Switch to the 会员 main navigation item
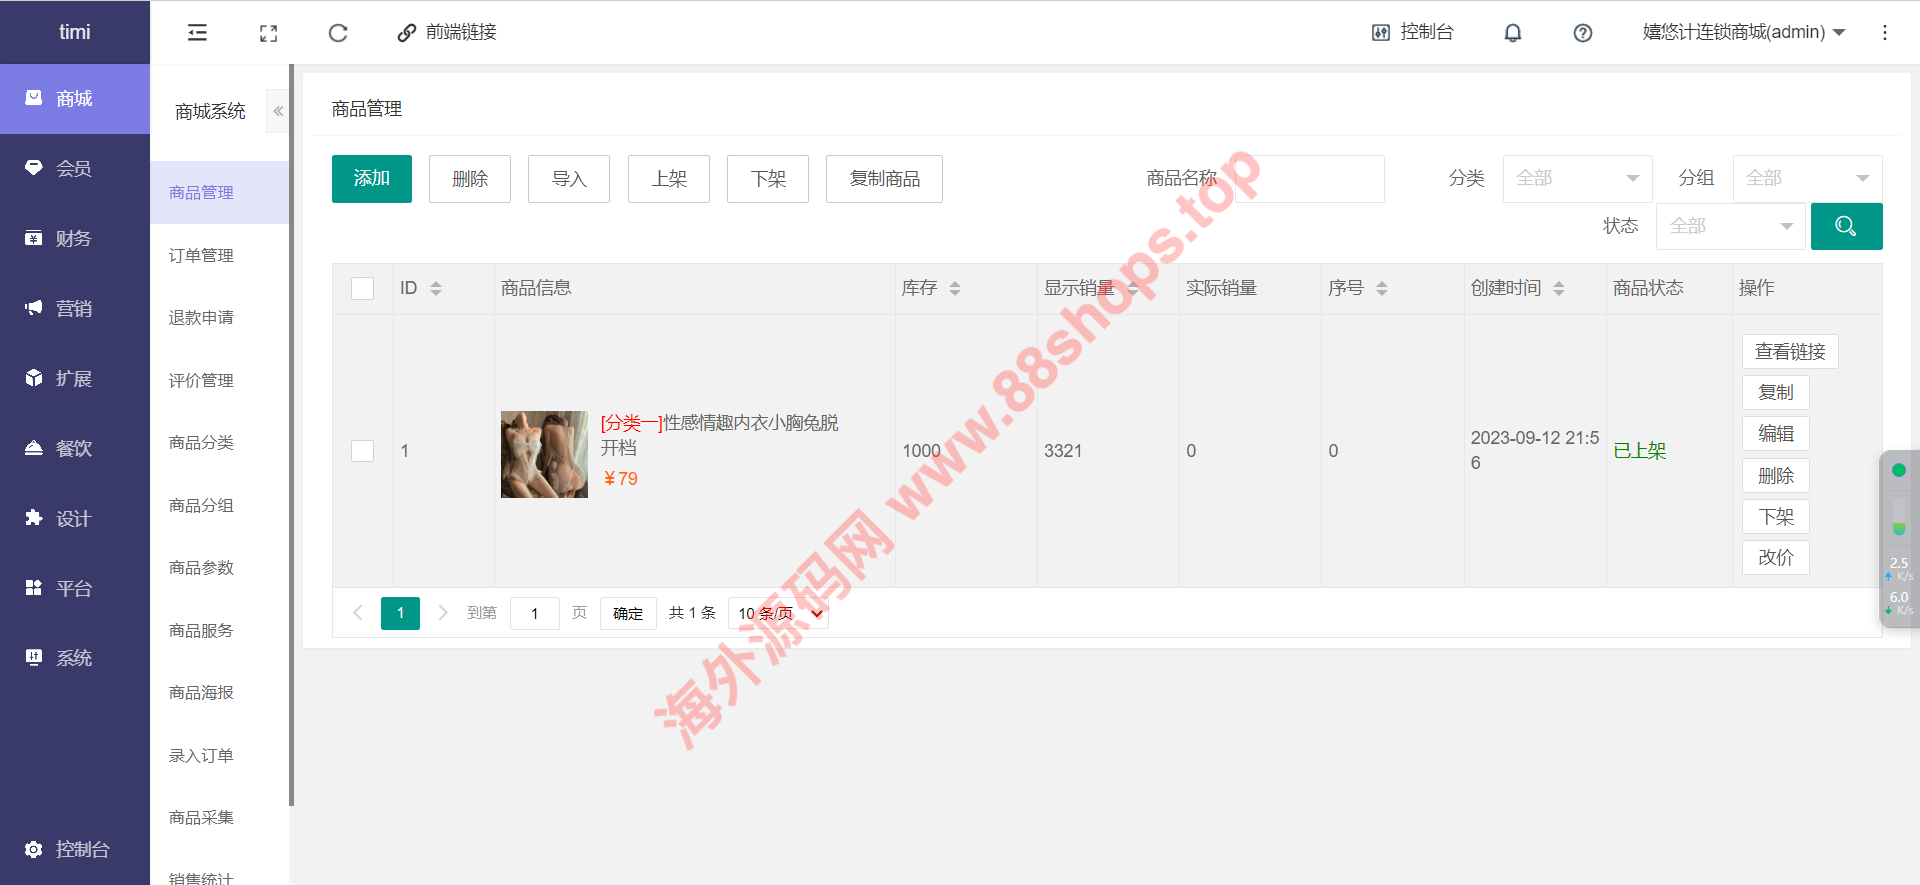Screen dimensions: 1920x885 [74, 169]
